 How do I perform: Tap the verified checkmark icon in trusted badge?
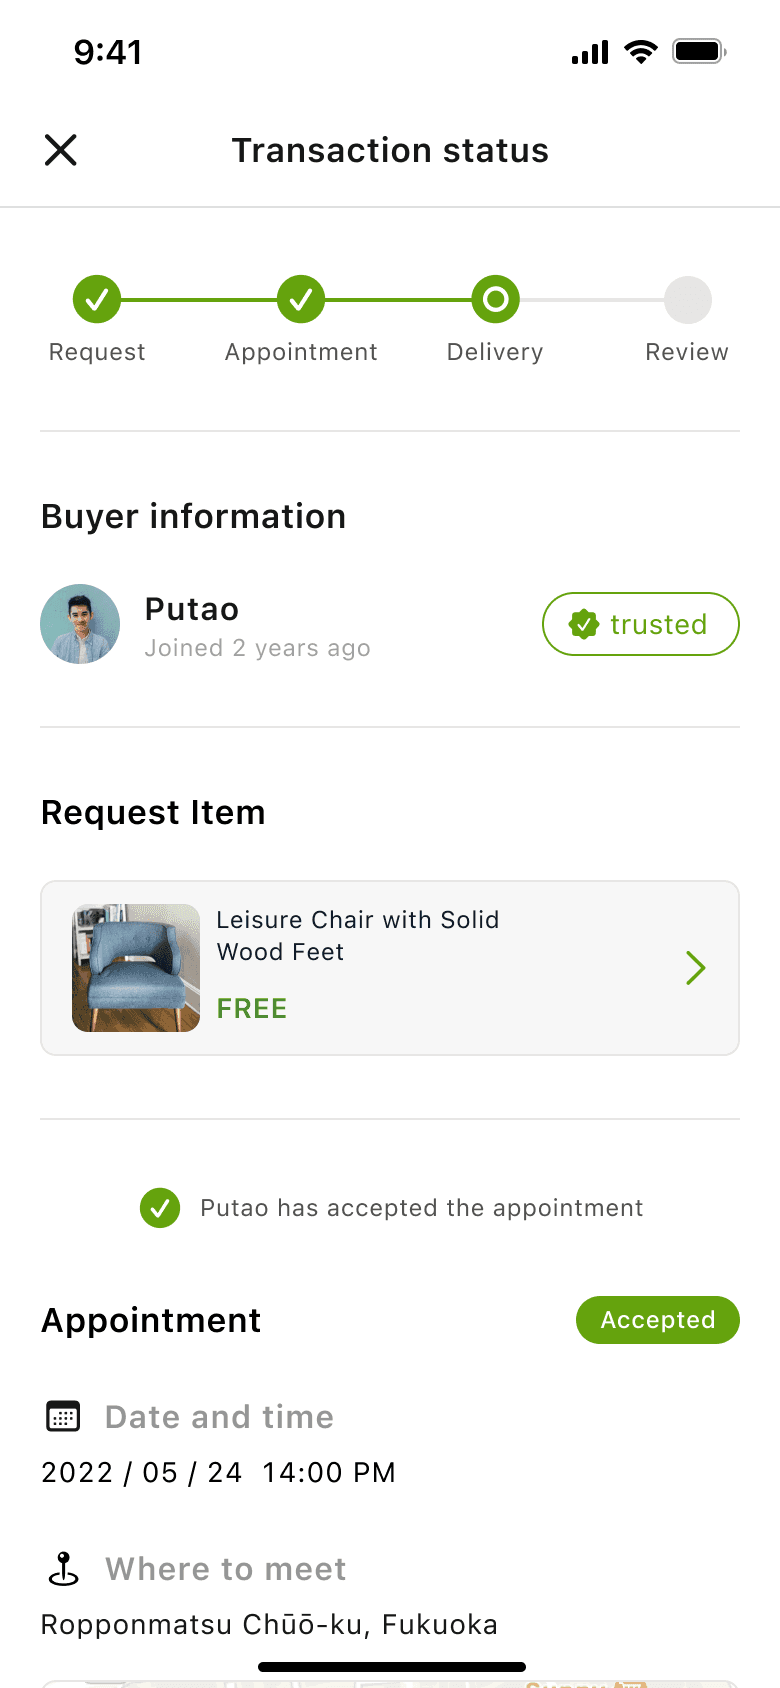(584, 624)
